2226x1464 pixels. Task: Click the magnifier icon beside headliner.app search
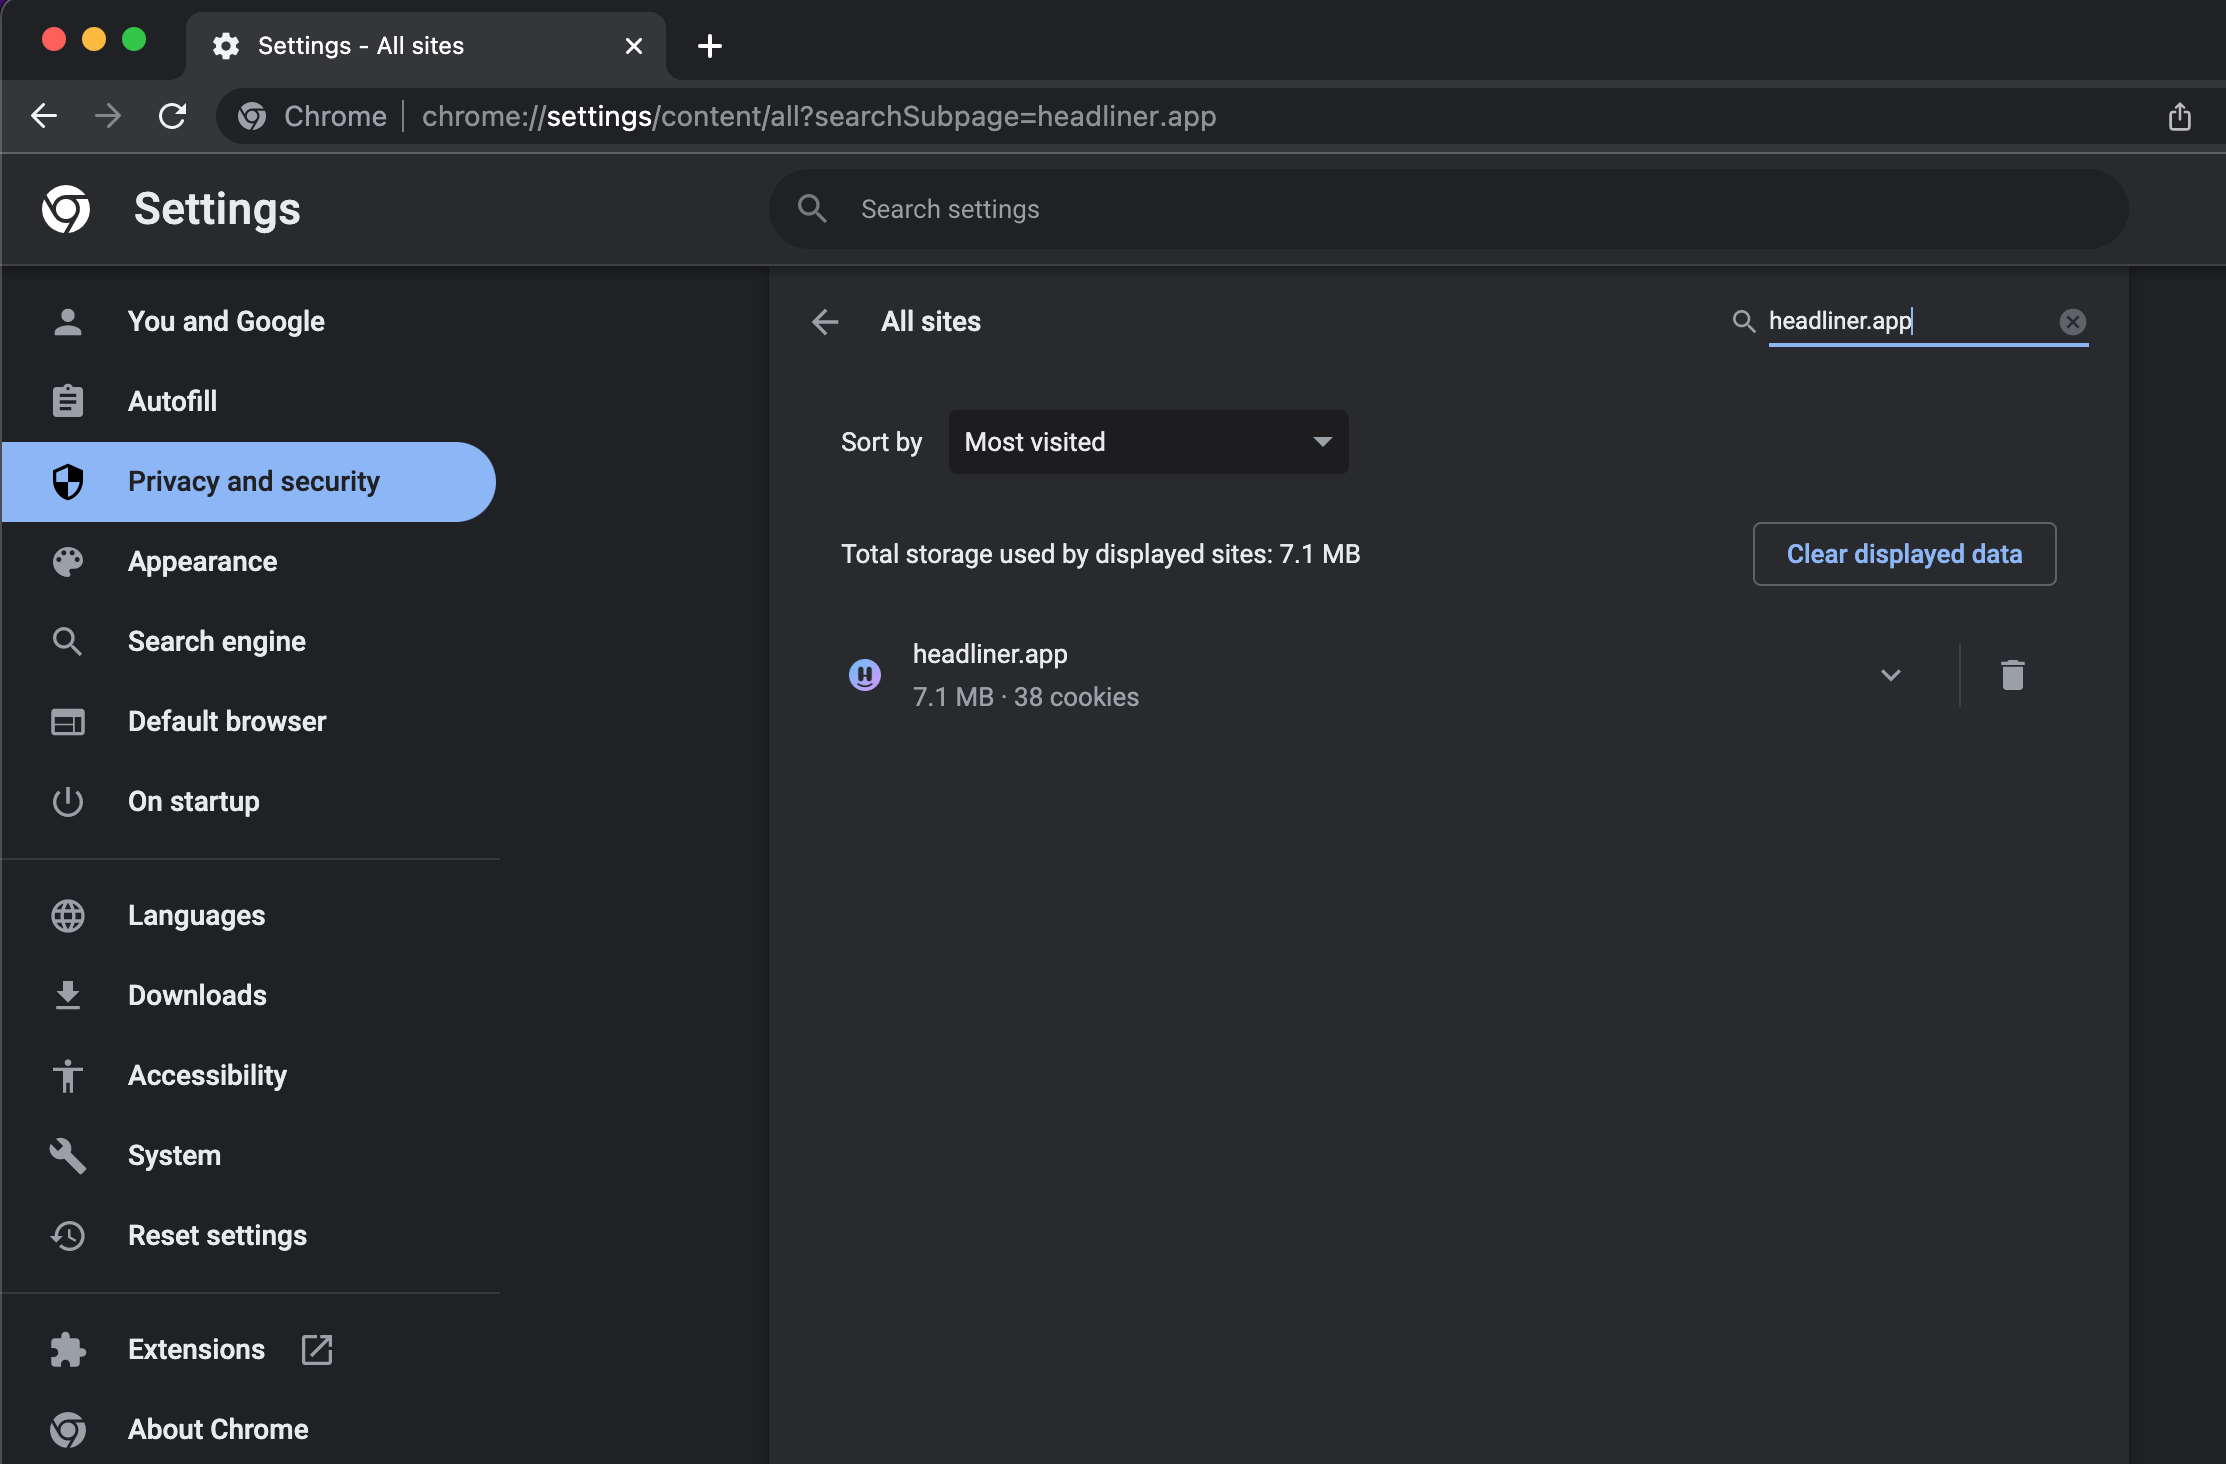click(x=1743, y=321)
